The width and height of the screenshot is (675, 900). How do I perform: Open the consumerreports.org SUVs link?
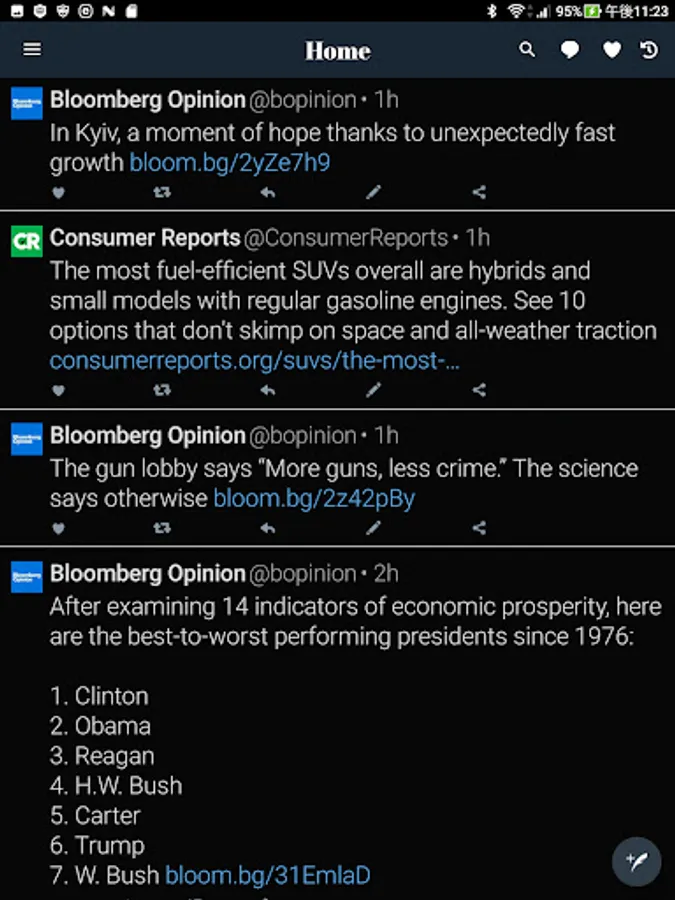point(255,360)
